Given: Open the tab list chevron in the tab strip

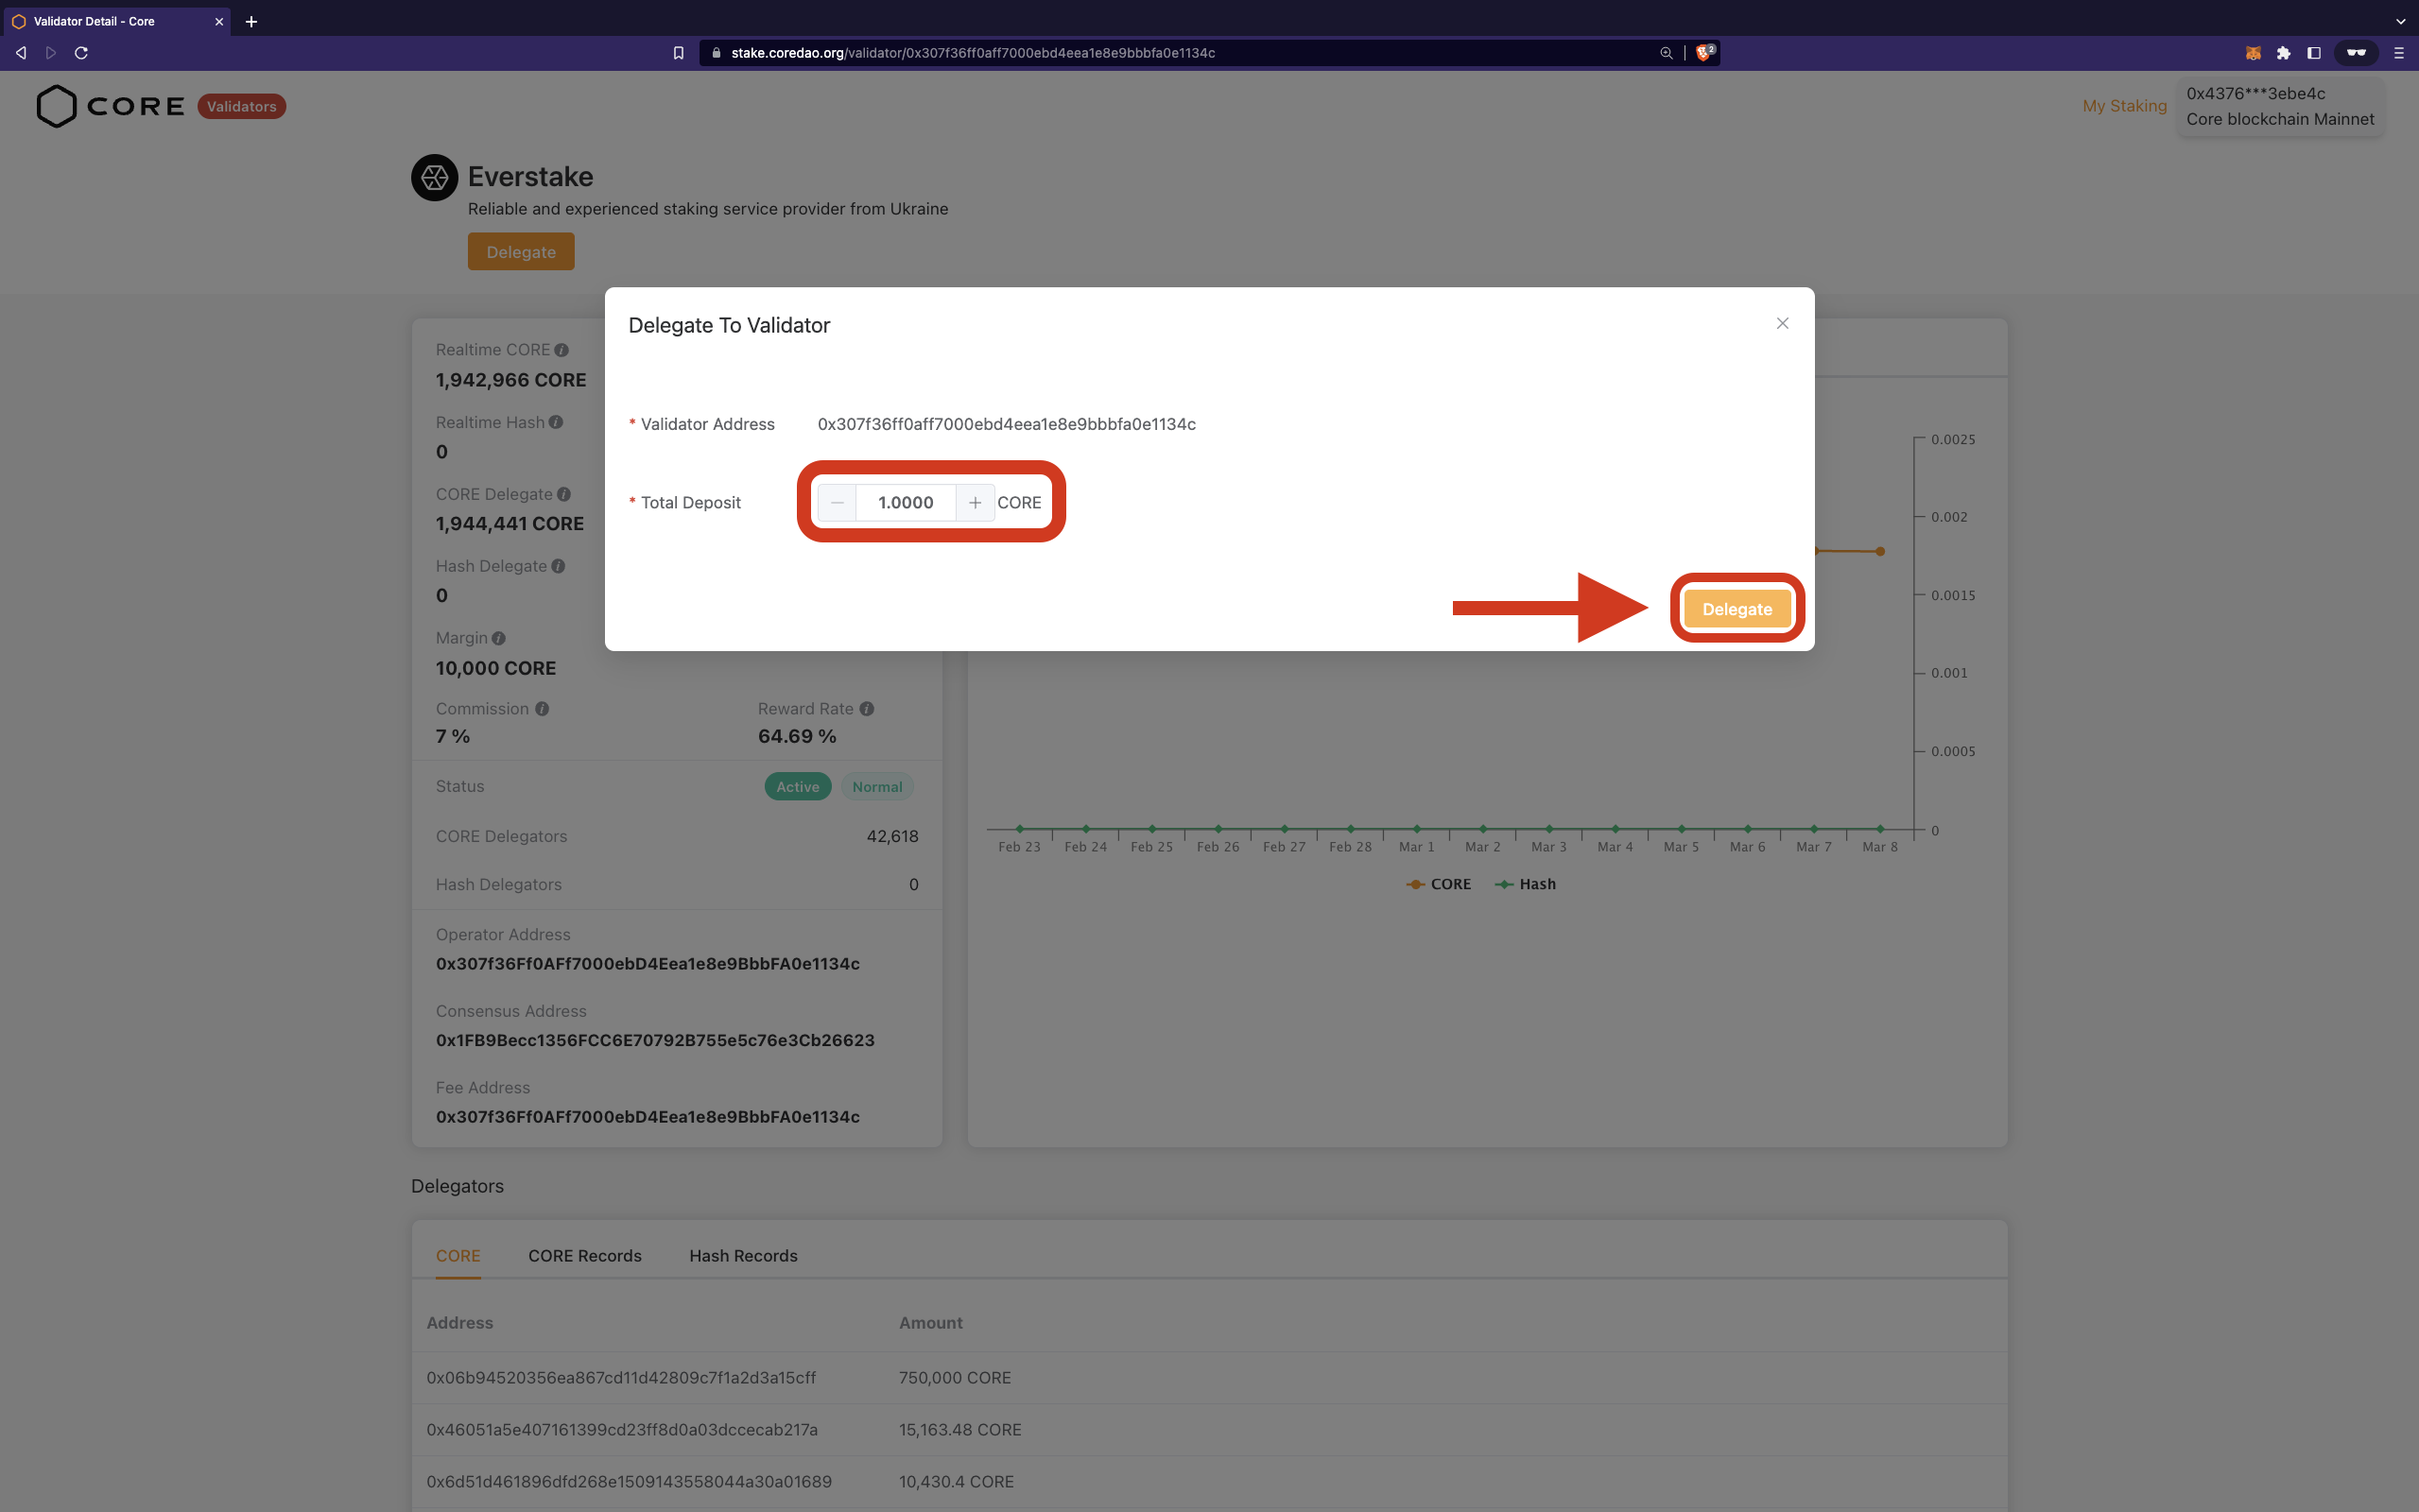Looking at the screenshot, I should 2399,21.
